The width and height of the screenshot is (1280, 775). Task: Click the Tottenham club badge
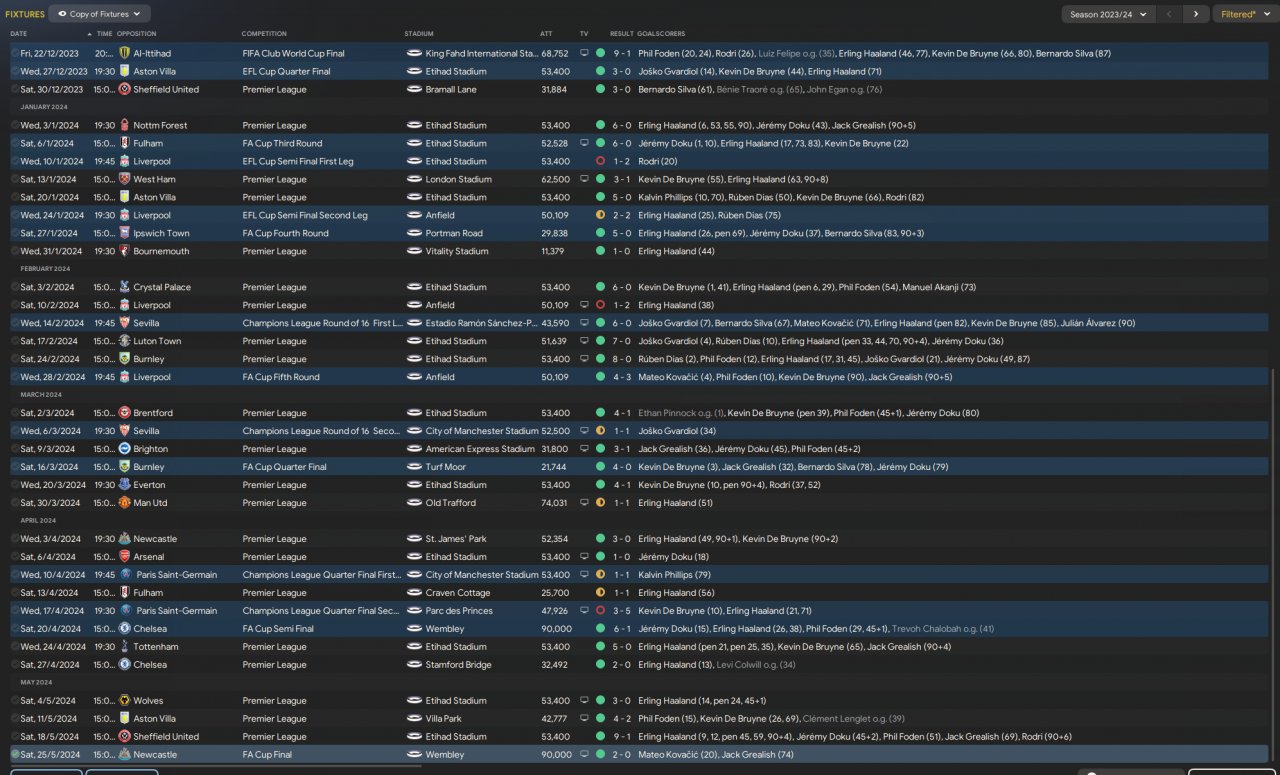pyautogui.click(x=125, y=647)
